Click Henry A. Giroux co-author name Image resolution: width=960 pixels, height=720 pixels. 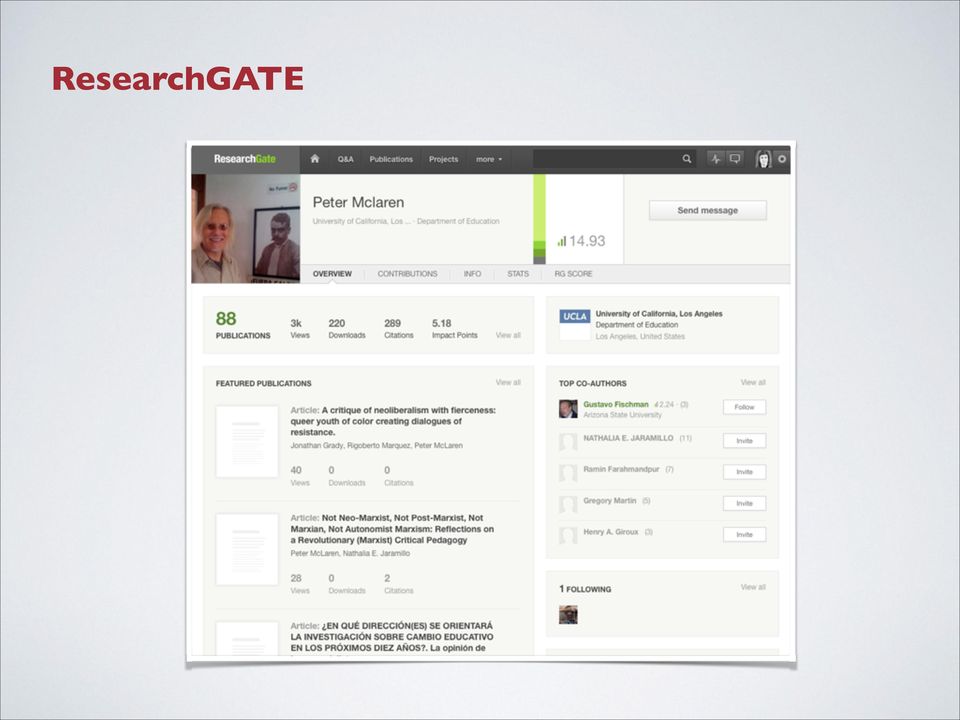click(610, 532)
